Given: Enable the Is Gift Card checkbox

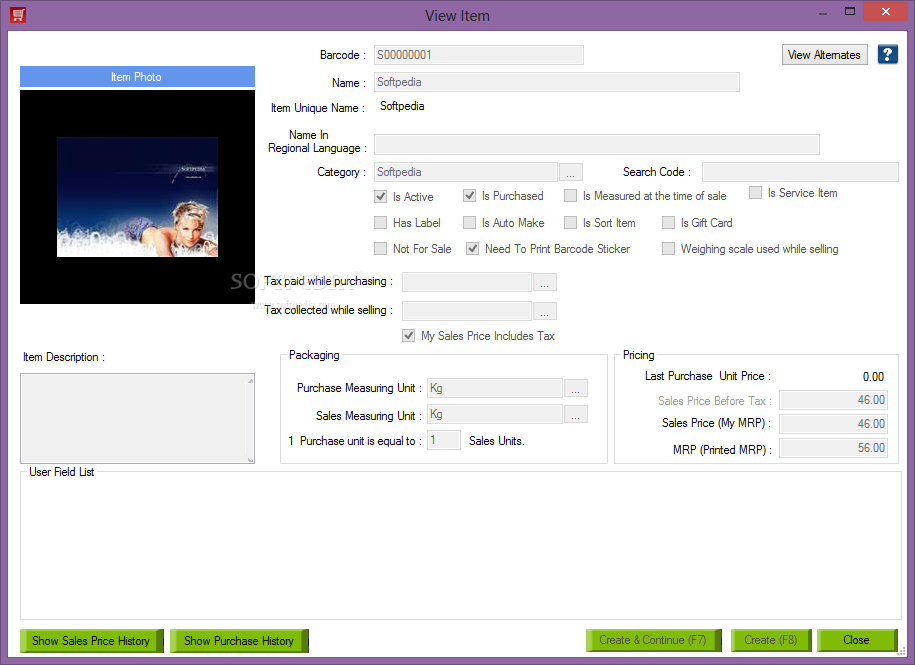Looking at the screenshot, I should pos(668,222).
